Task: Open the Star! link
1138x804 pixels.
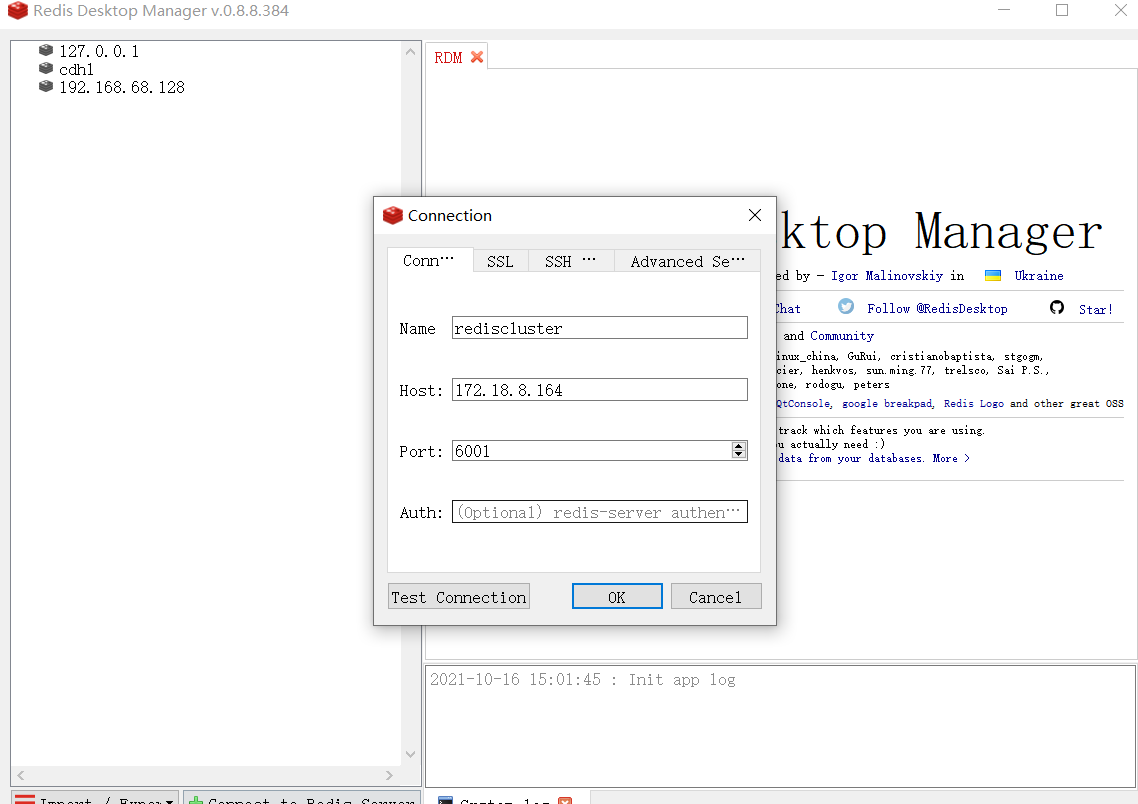Action: click(x=1096, y=310)
